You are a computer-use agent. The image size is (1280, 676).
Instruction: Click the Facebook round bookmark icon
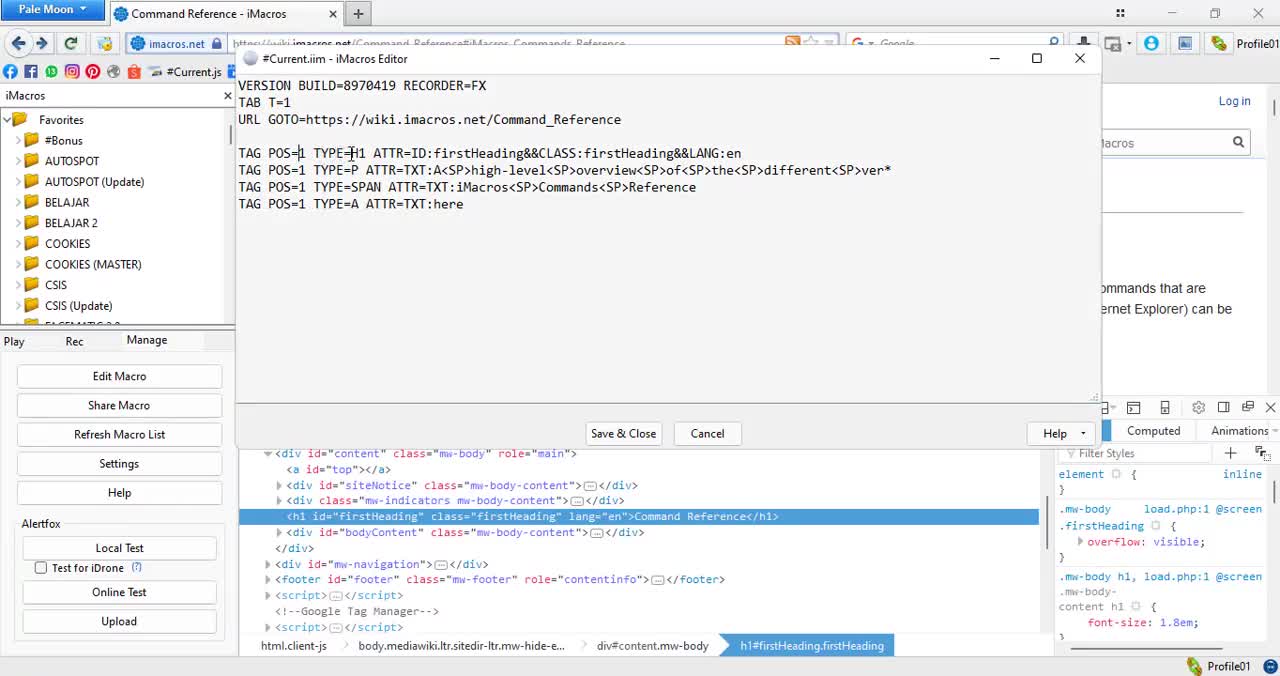click(10, 72)
